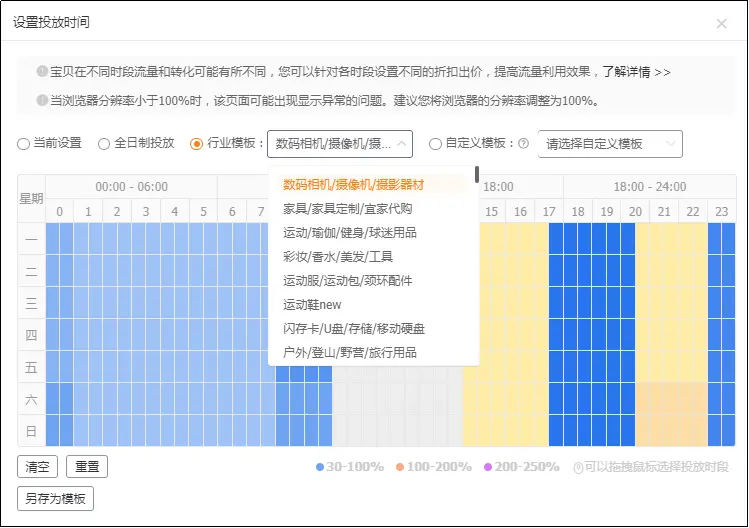Click 另存为模板 to save template

click(56, 498)
